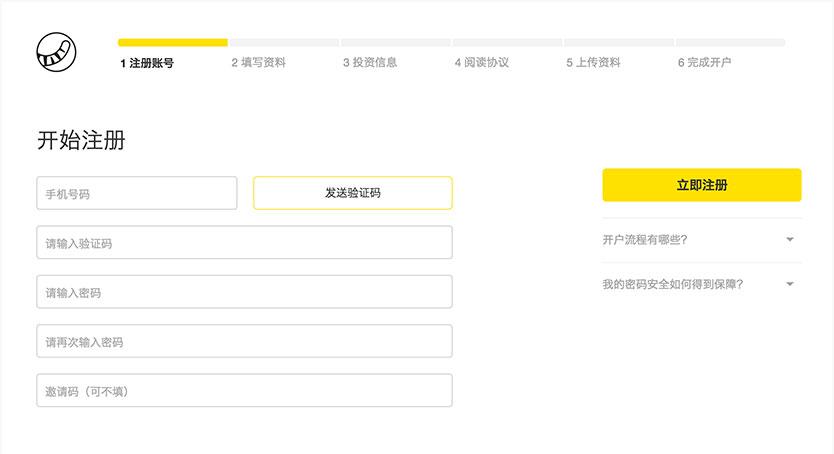
Task: Select step 1 注册账号
Action: 147,62
